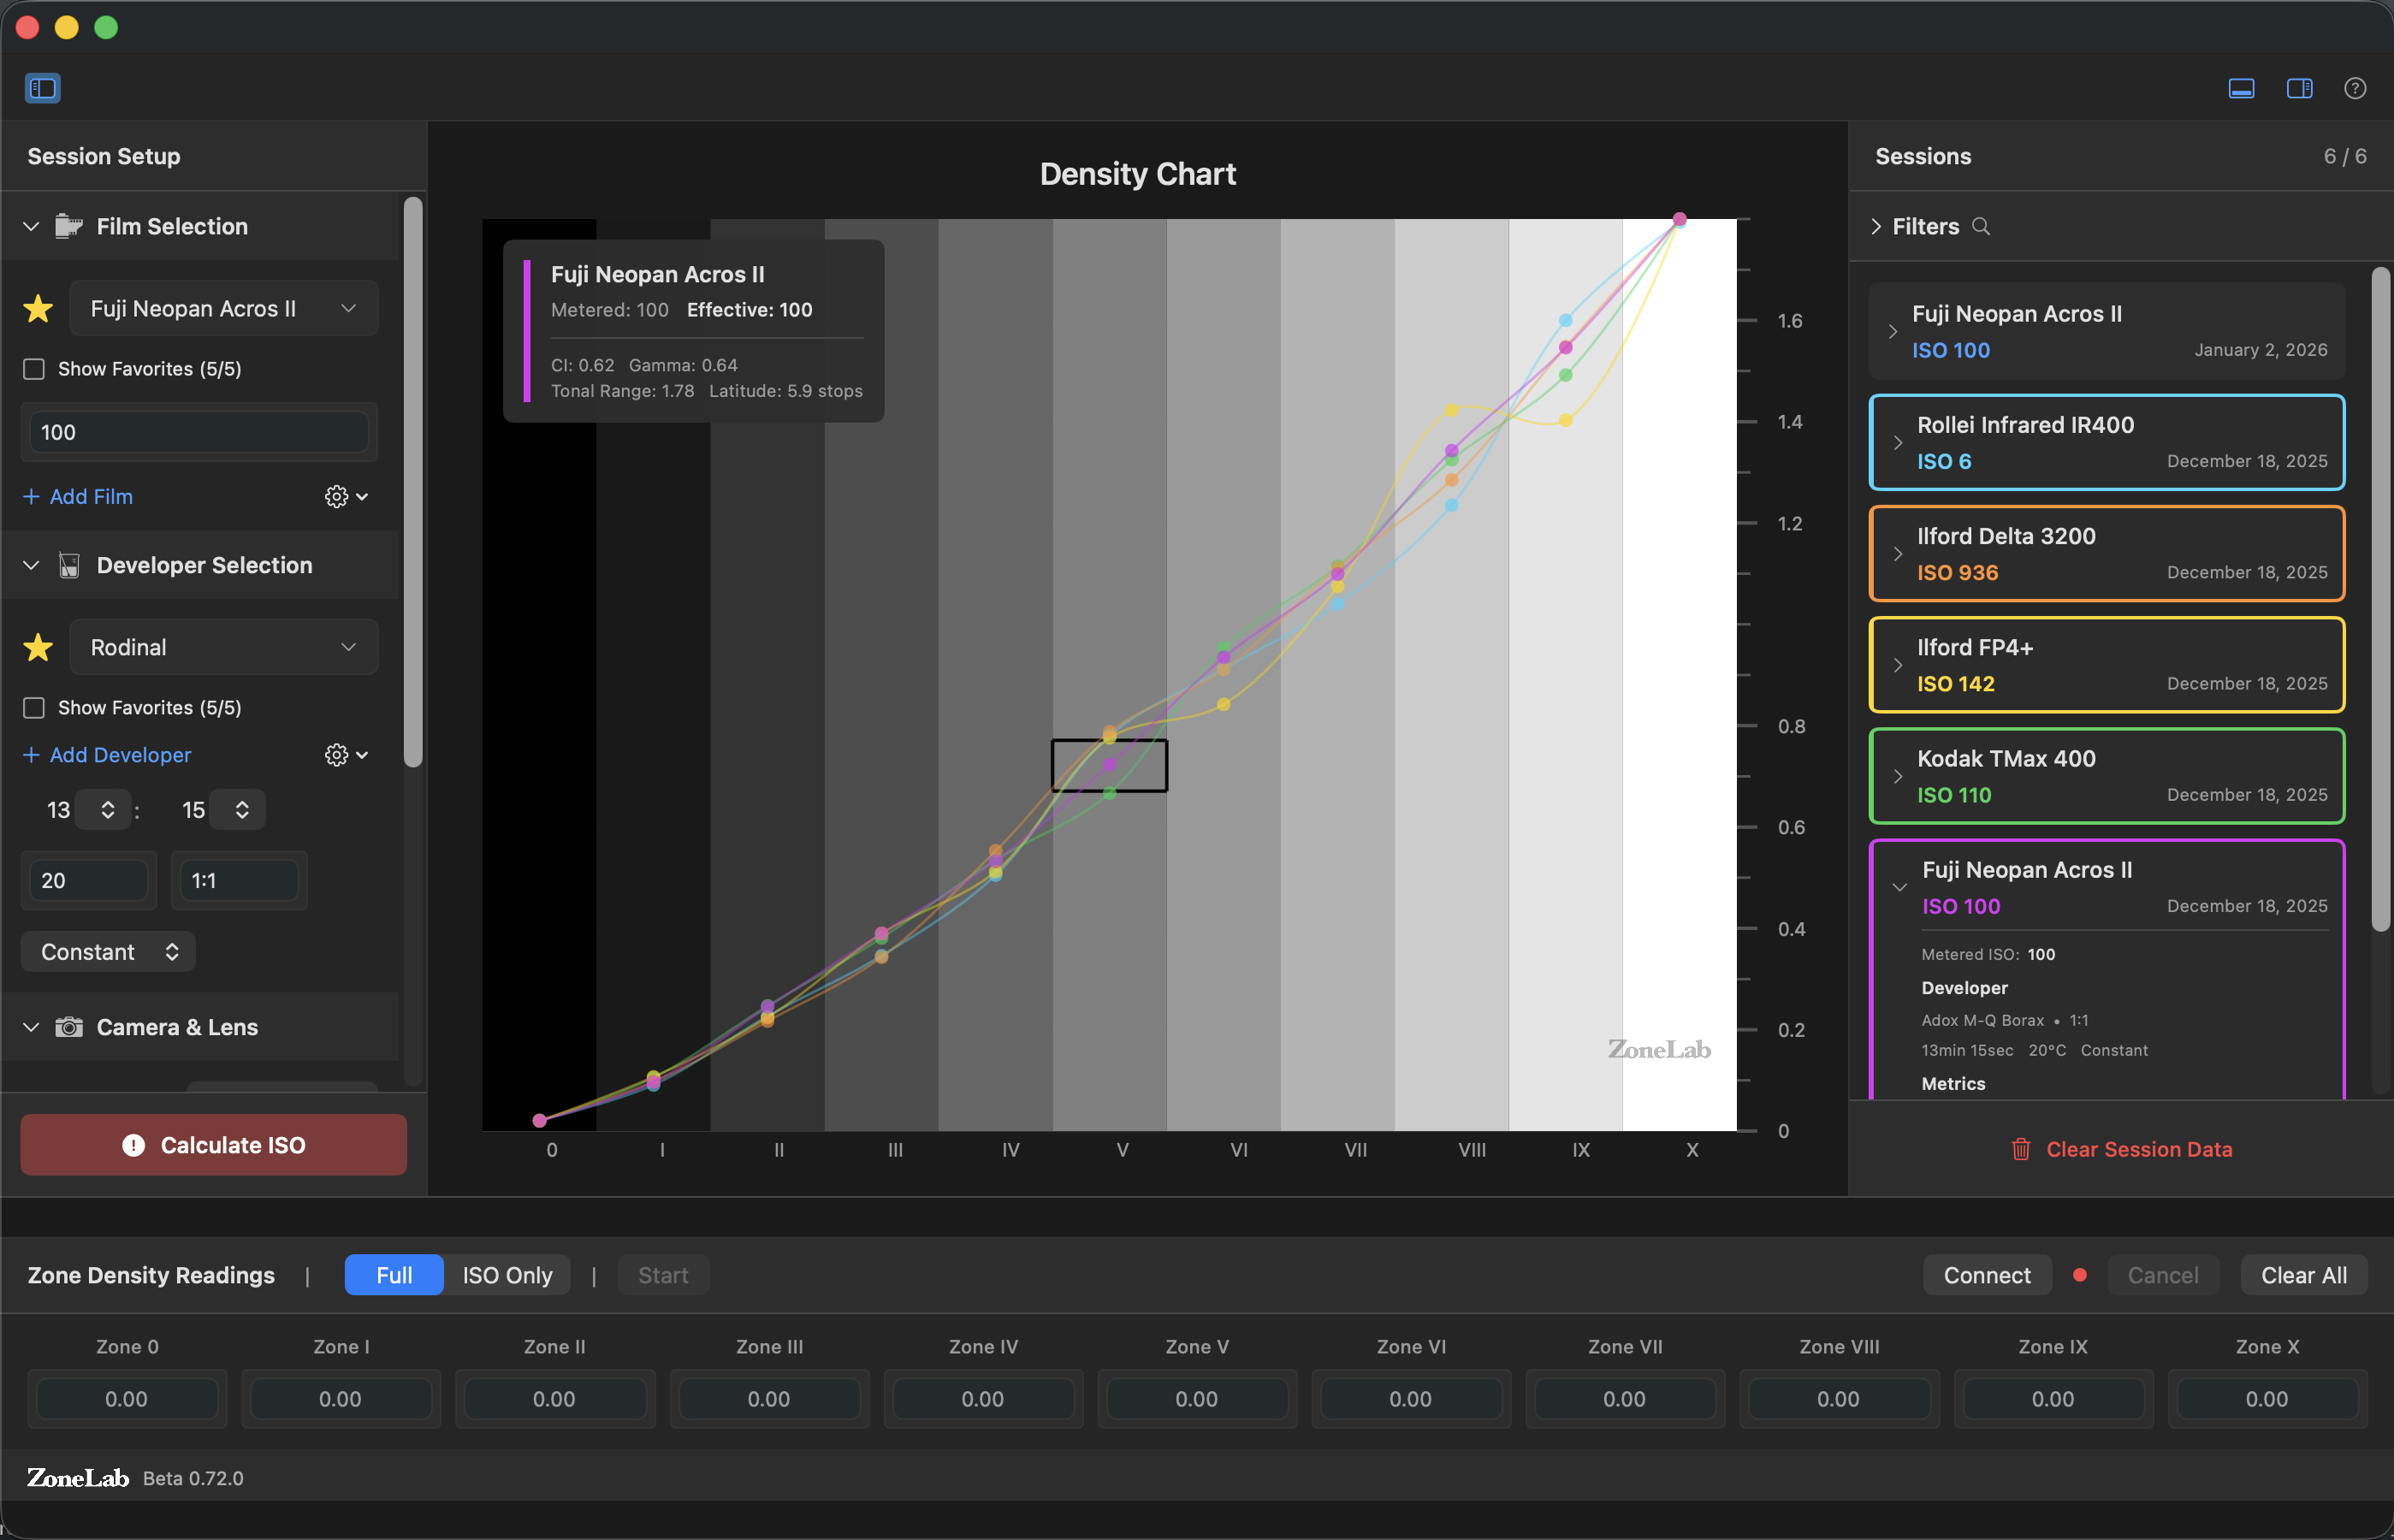Switch to the ISO Only tab
Image resolution: width=2394 pixels, height=1540 pixels.
[507, 1275]
